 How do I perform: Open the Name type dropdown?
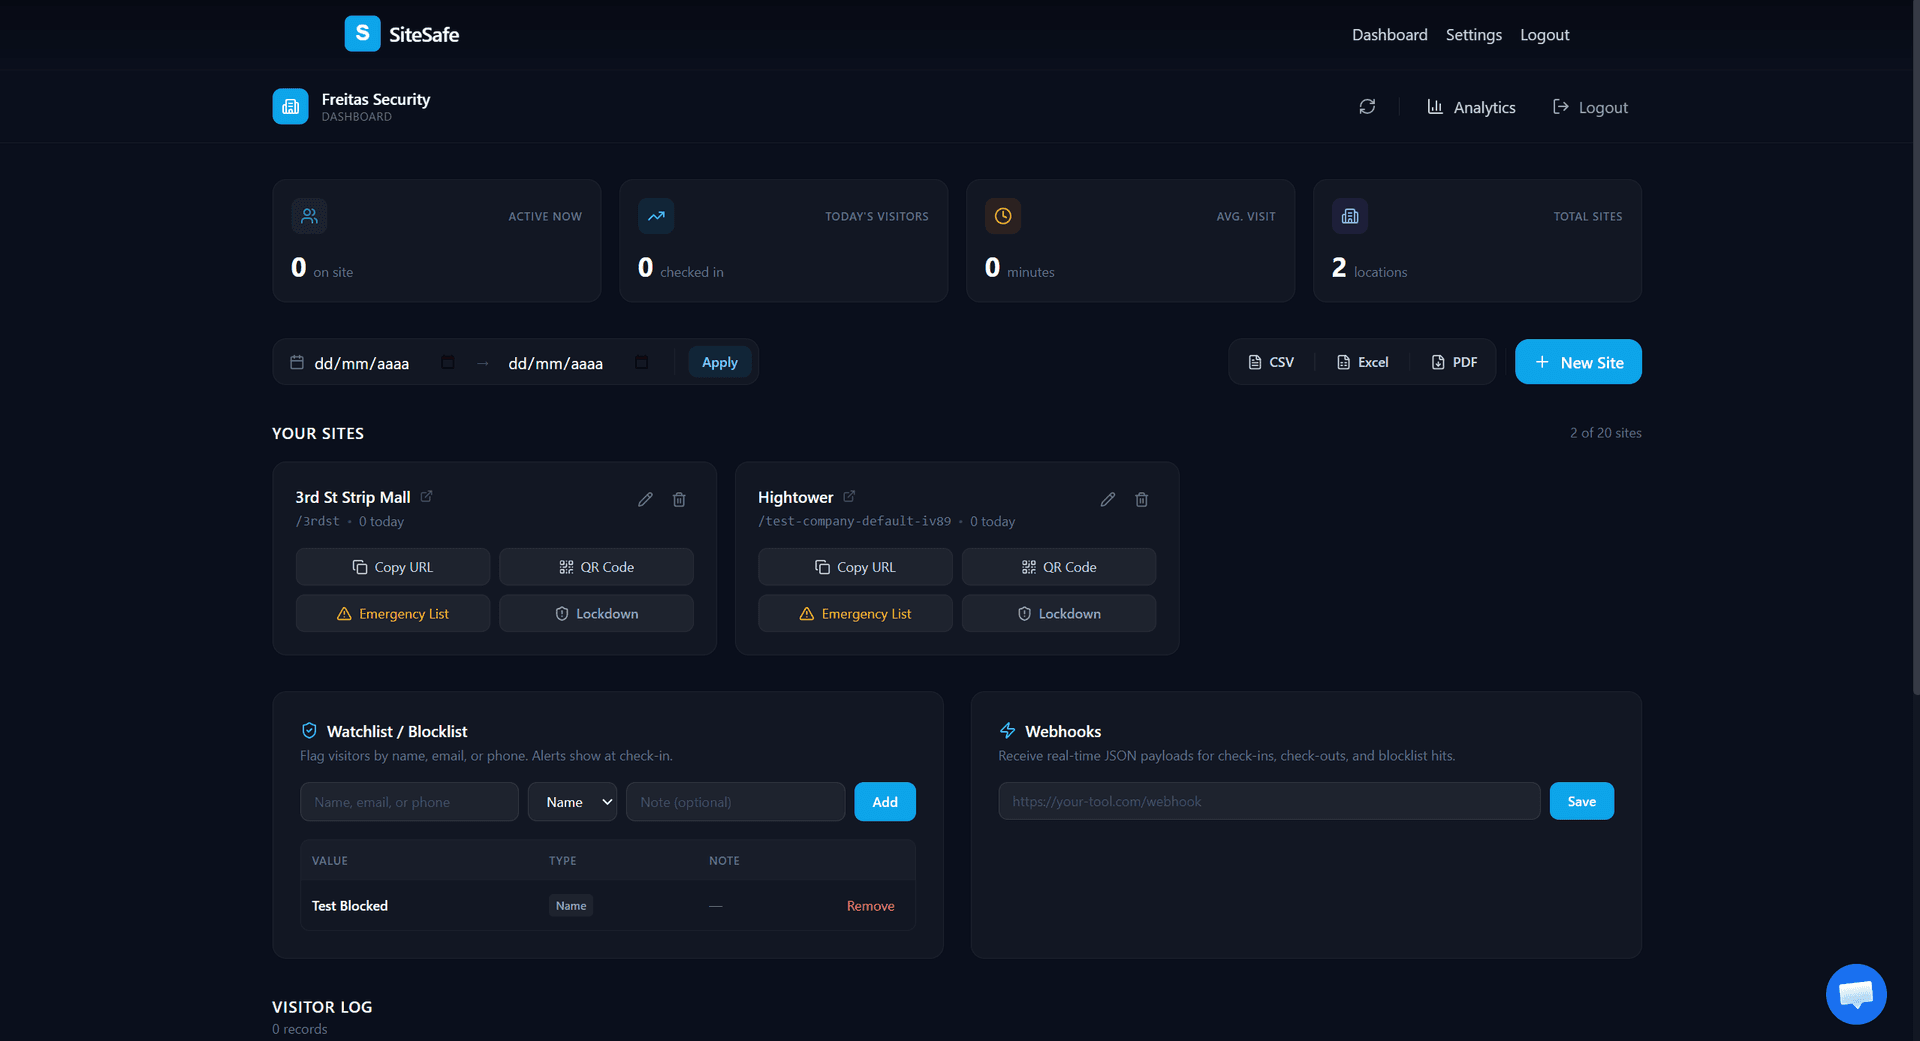[x=572, y=802]
